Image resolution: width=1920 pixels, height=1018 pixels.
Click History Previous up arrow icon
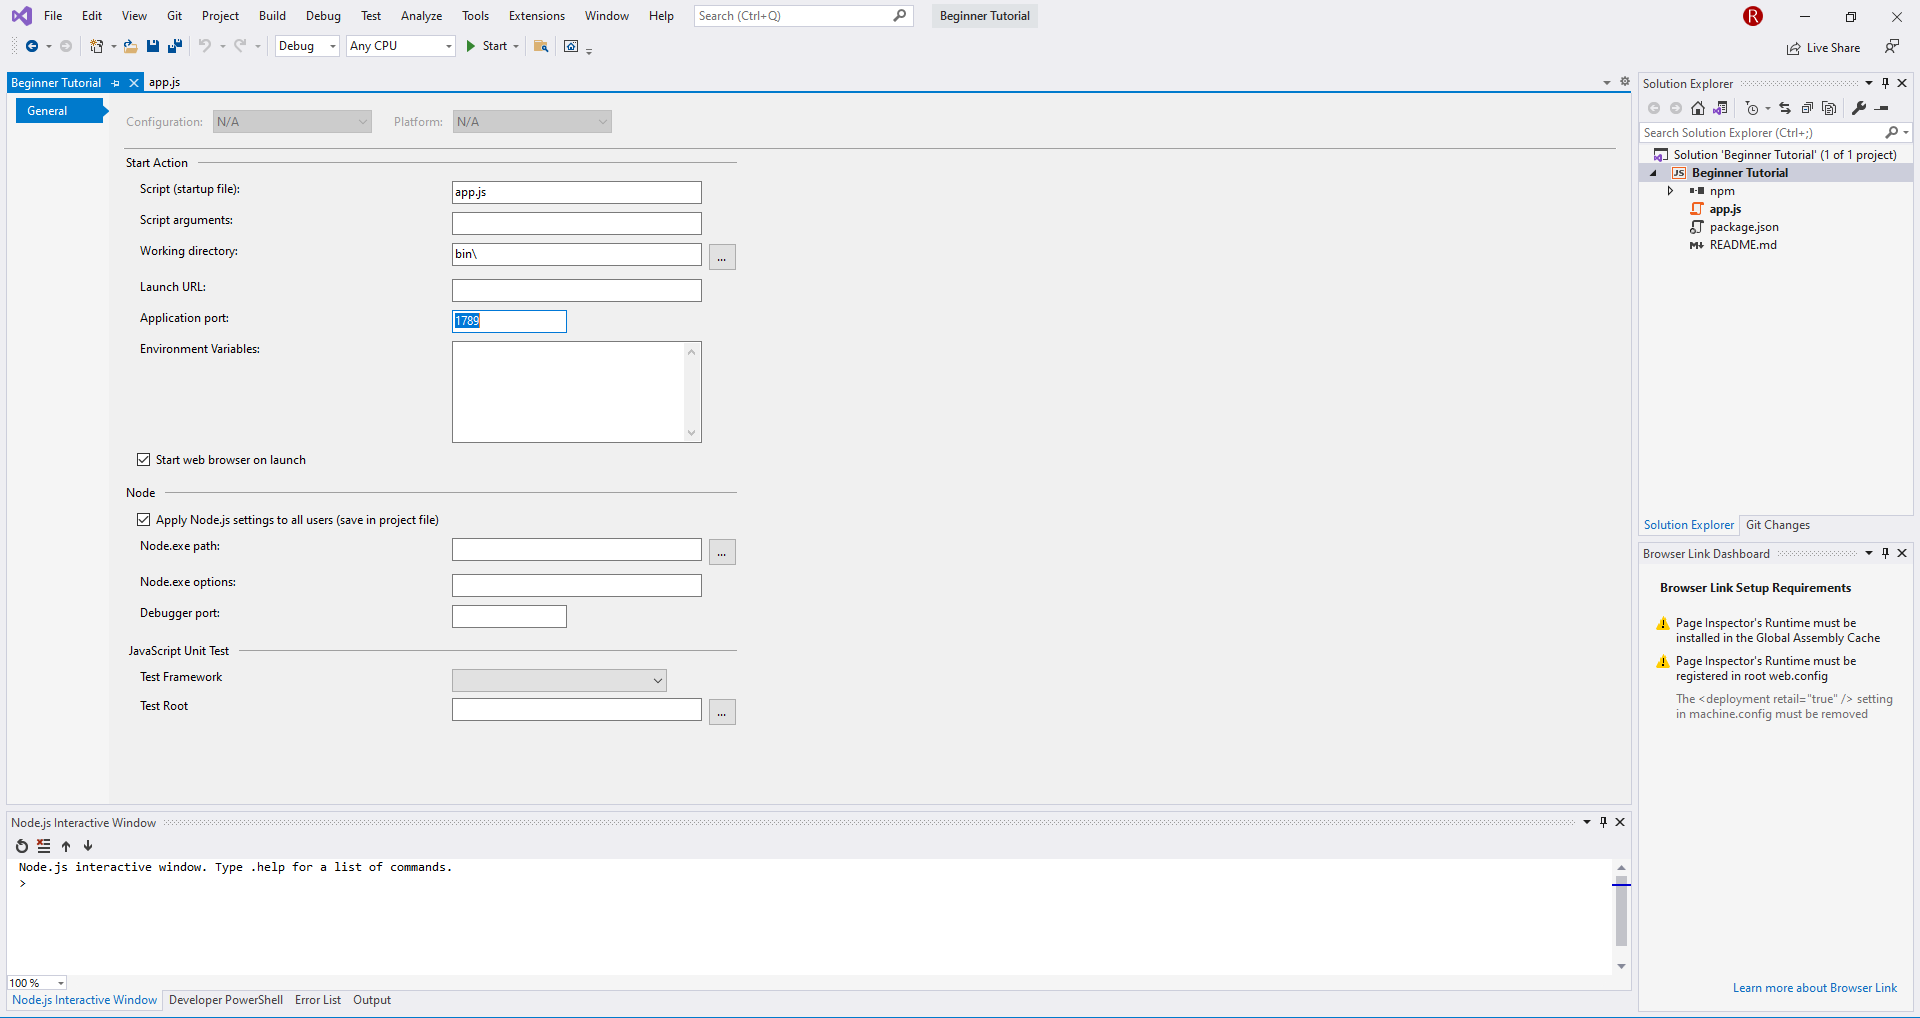(66, 846)
